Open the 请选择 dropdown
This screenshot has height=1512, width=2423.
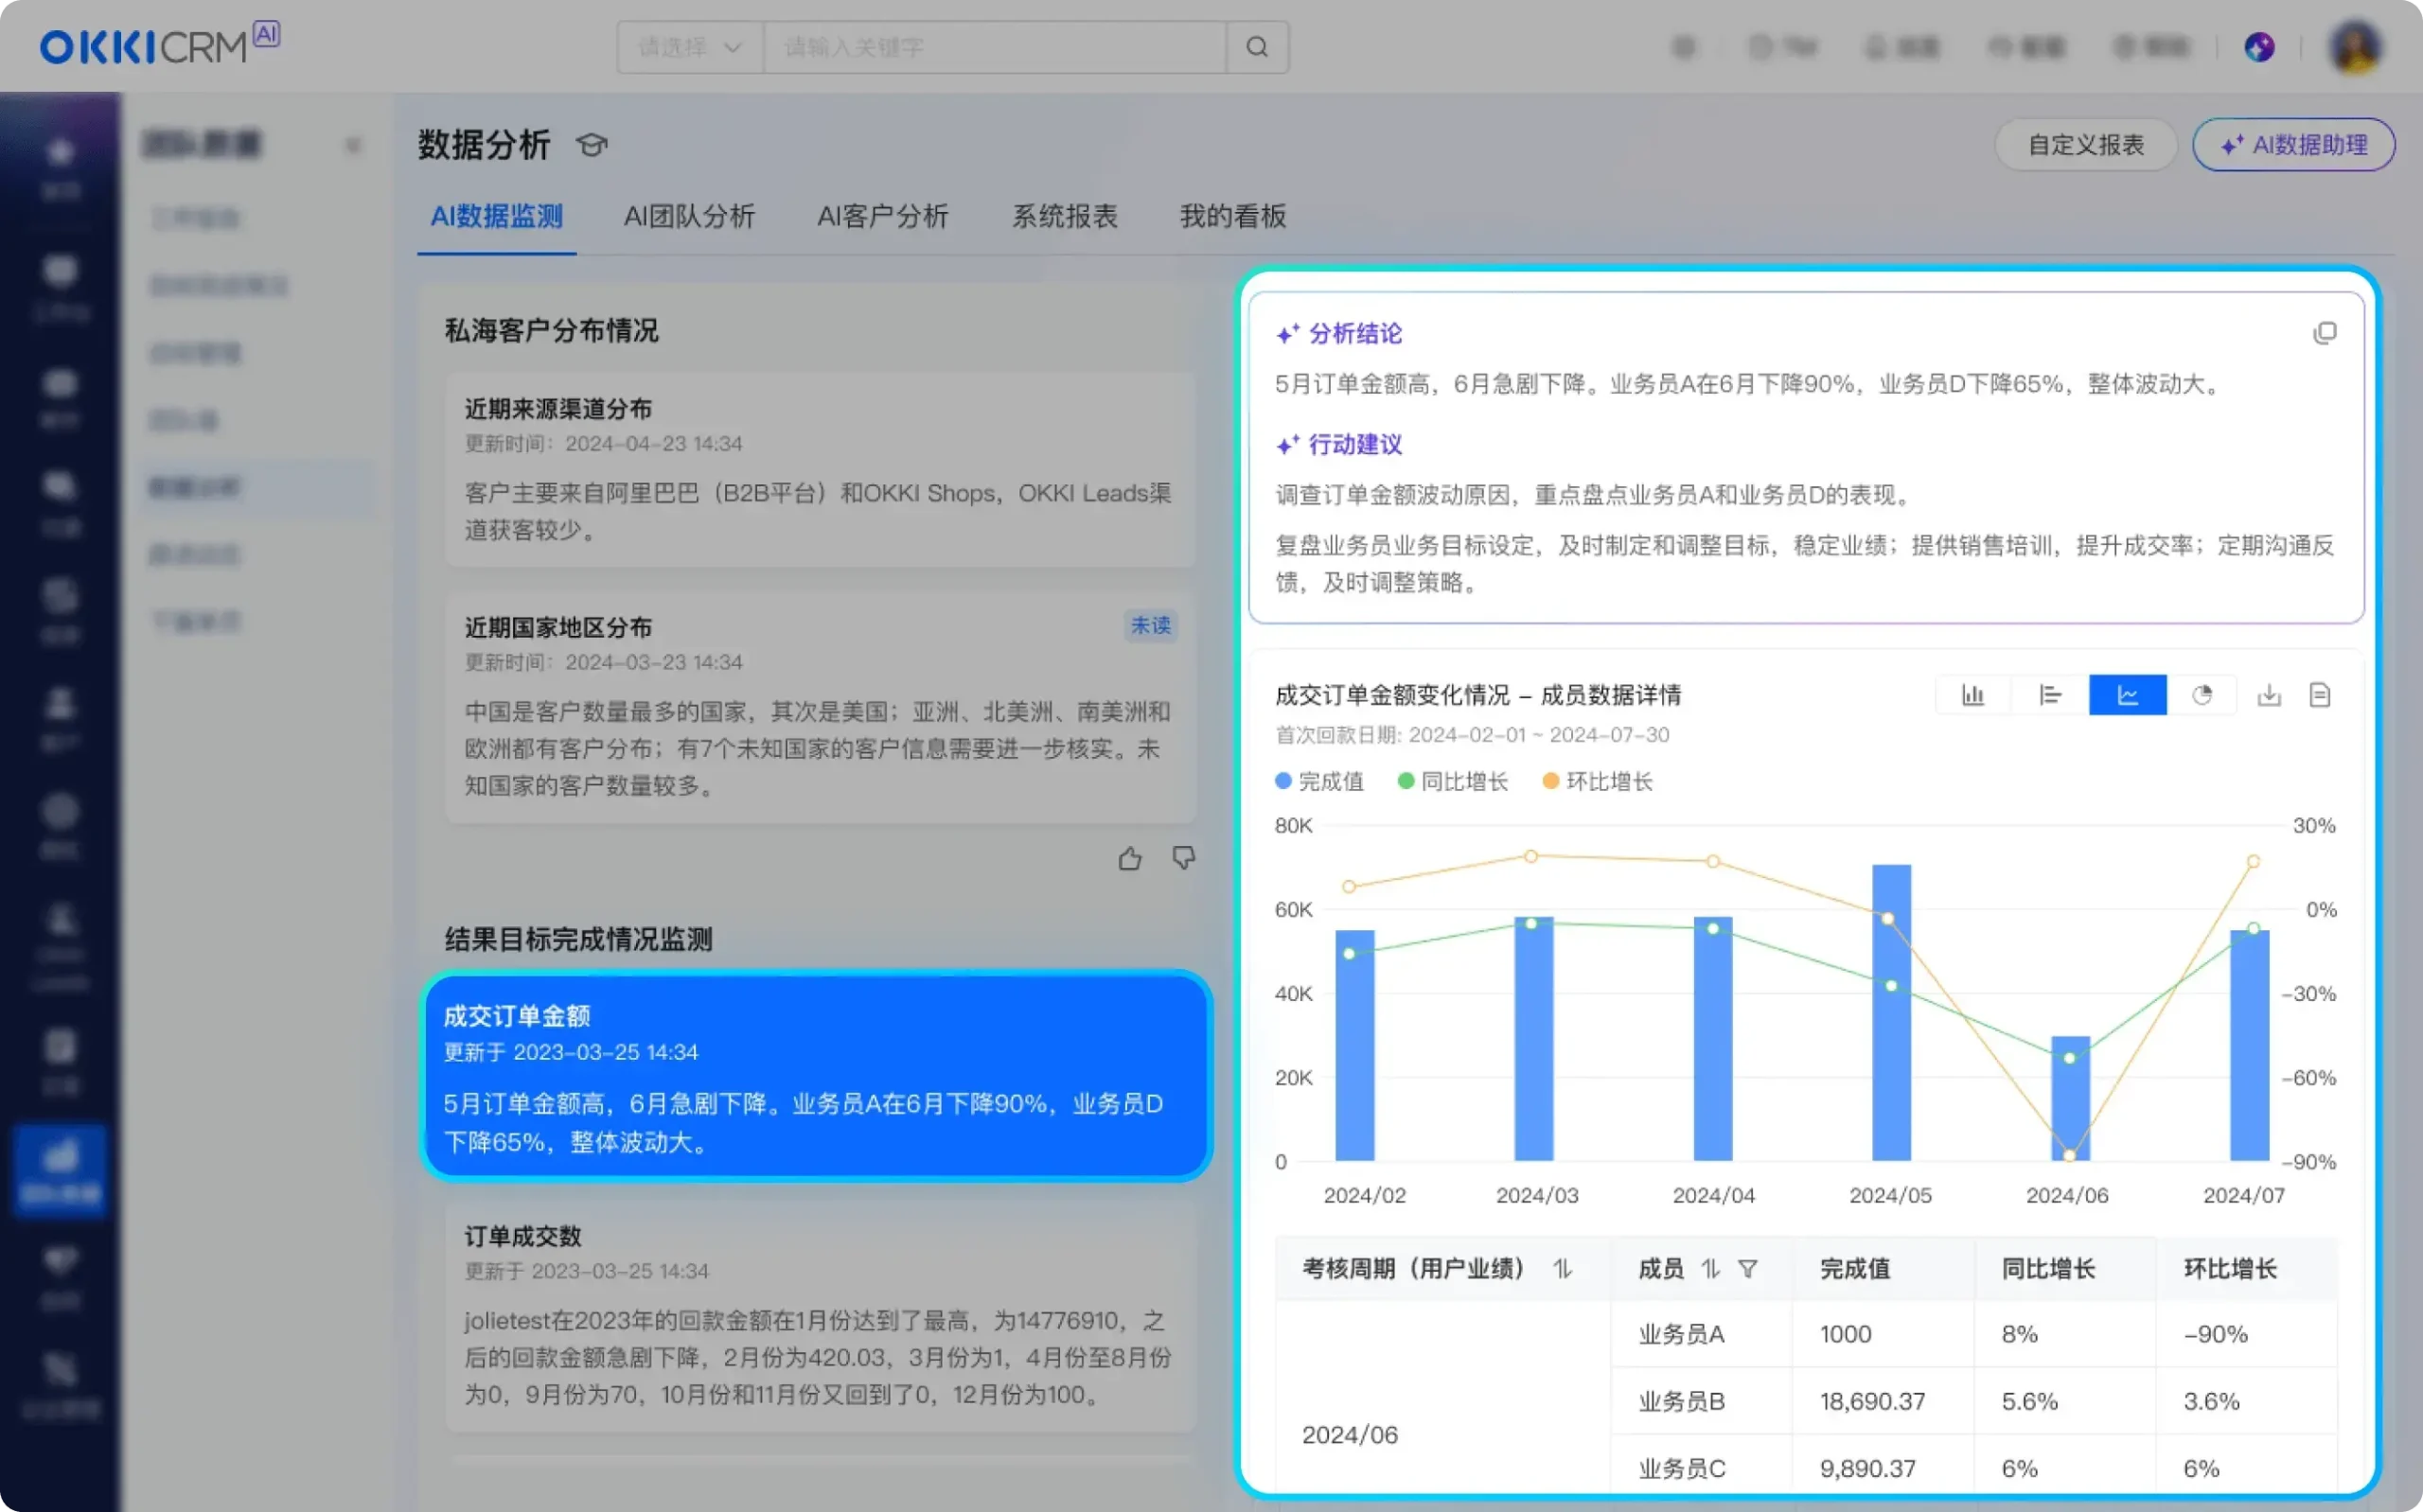click(x=689, y=47)
